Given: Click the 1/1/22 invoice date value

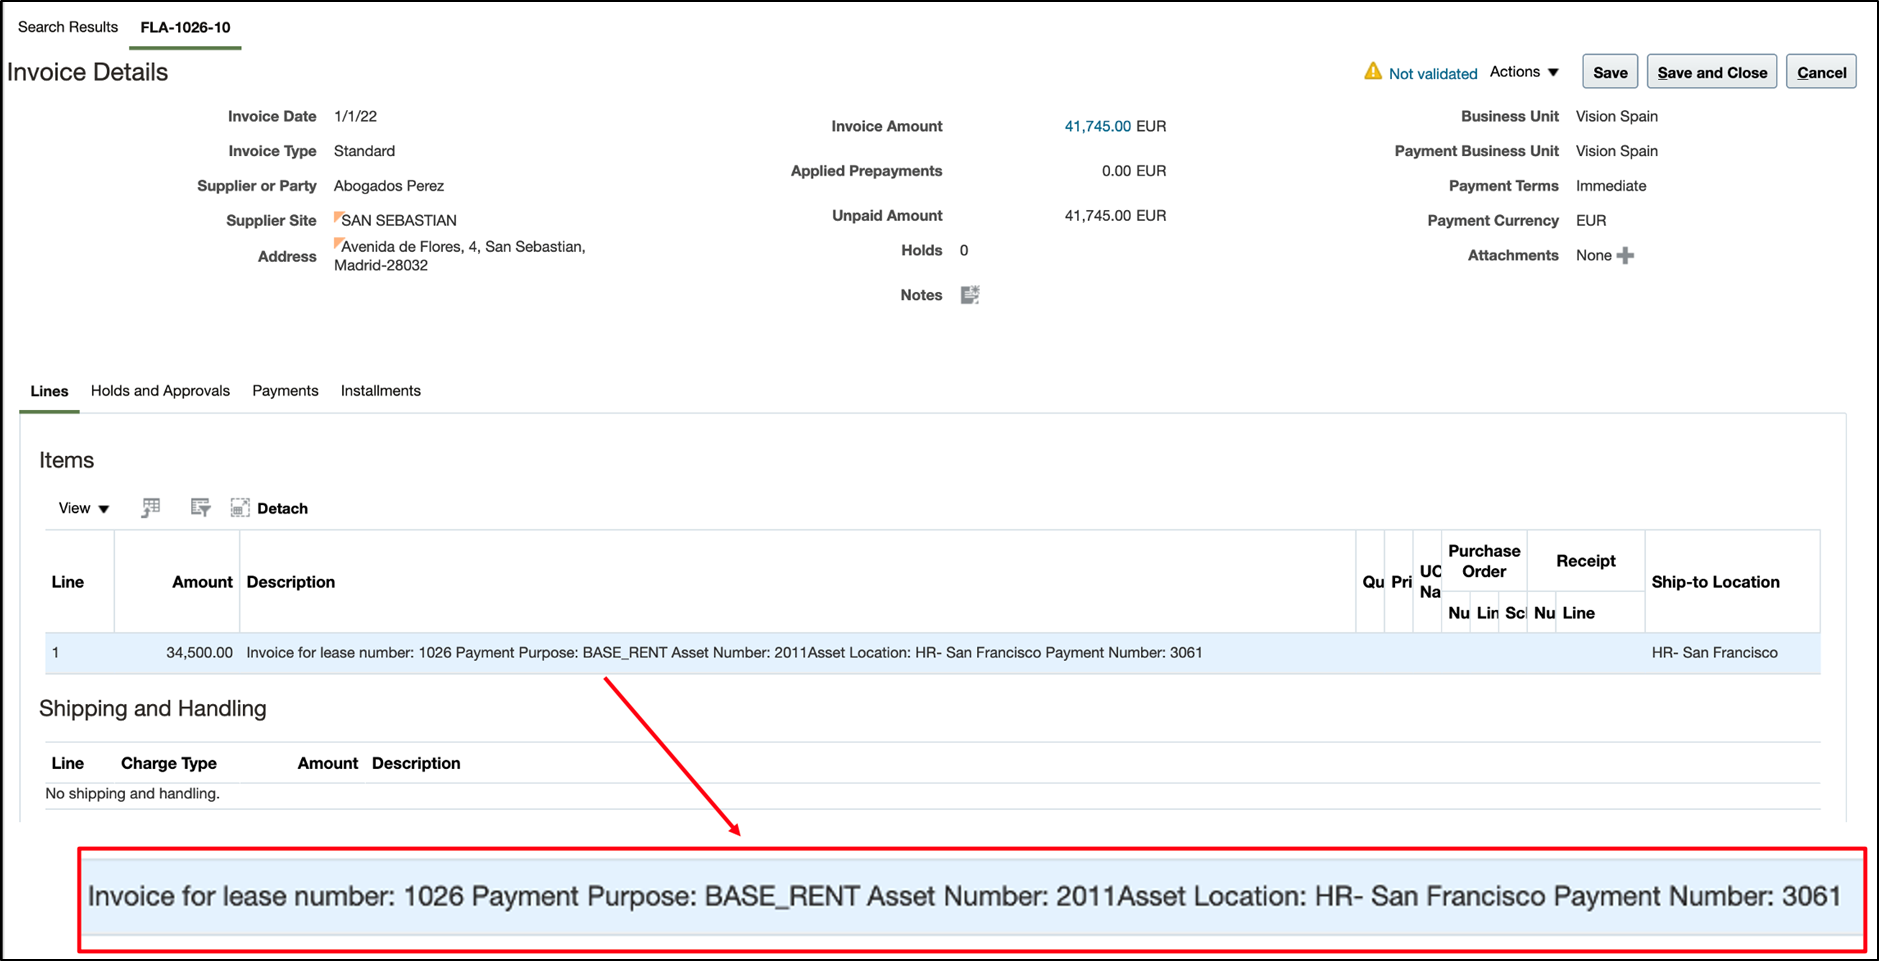Looking at the screenshot, I should coord(355,116).
